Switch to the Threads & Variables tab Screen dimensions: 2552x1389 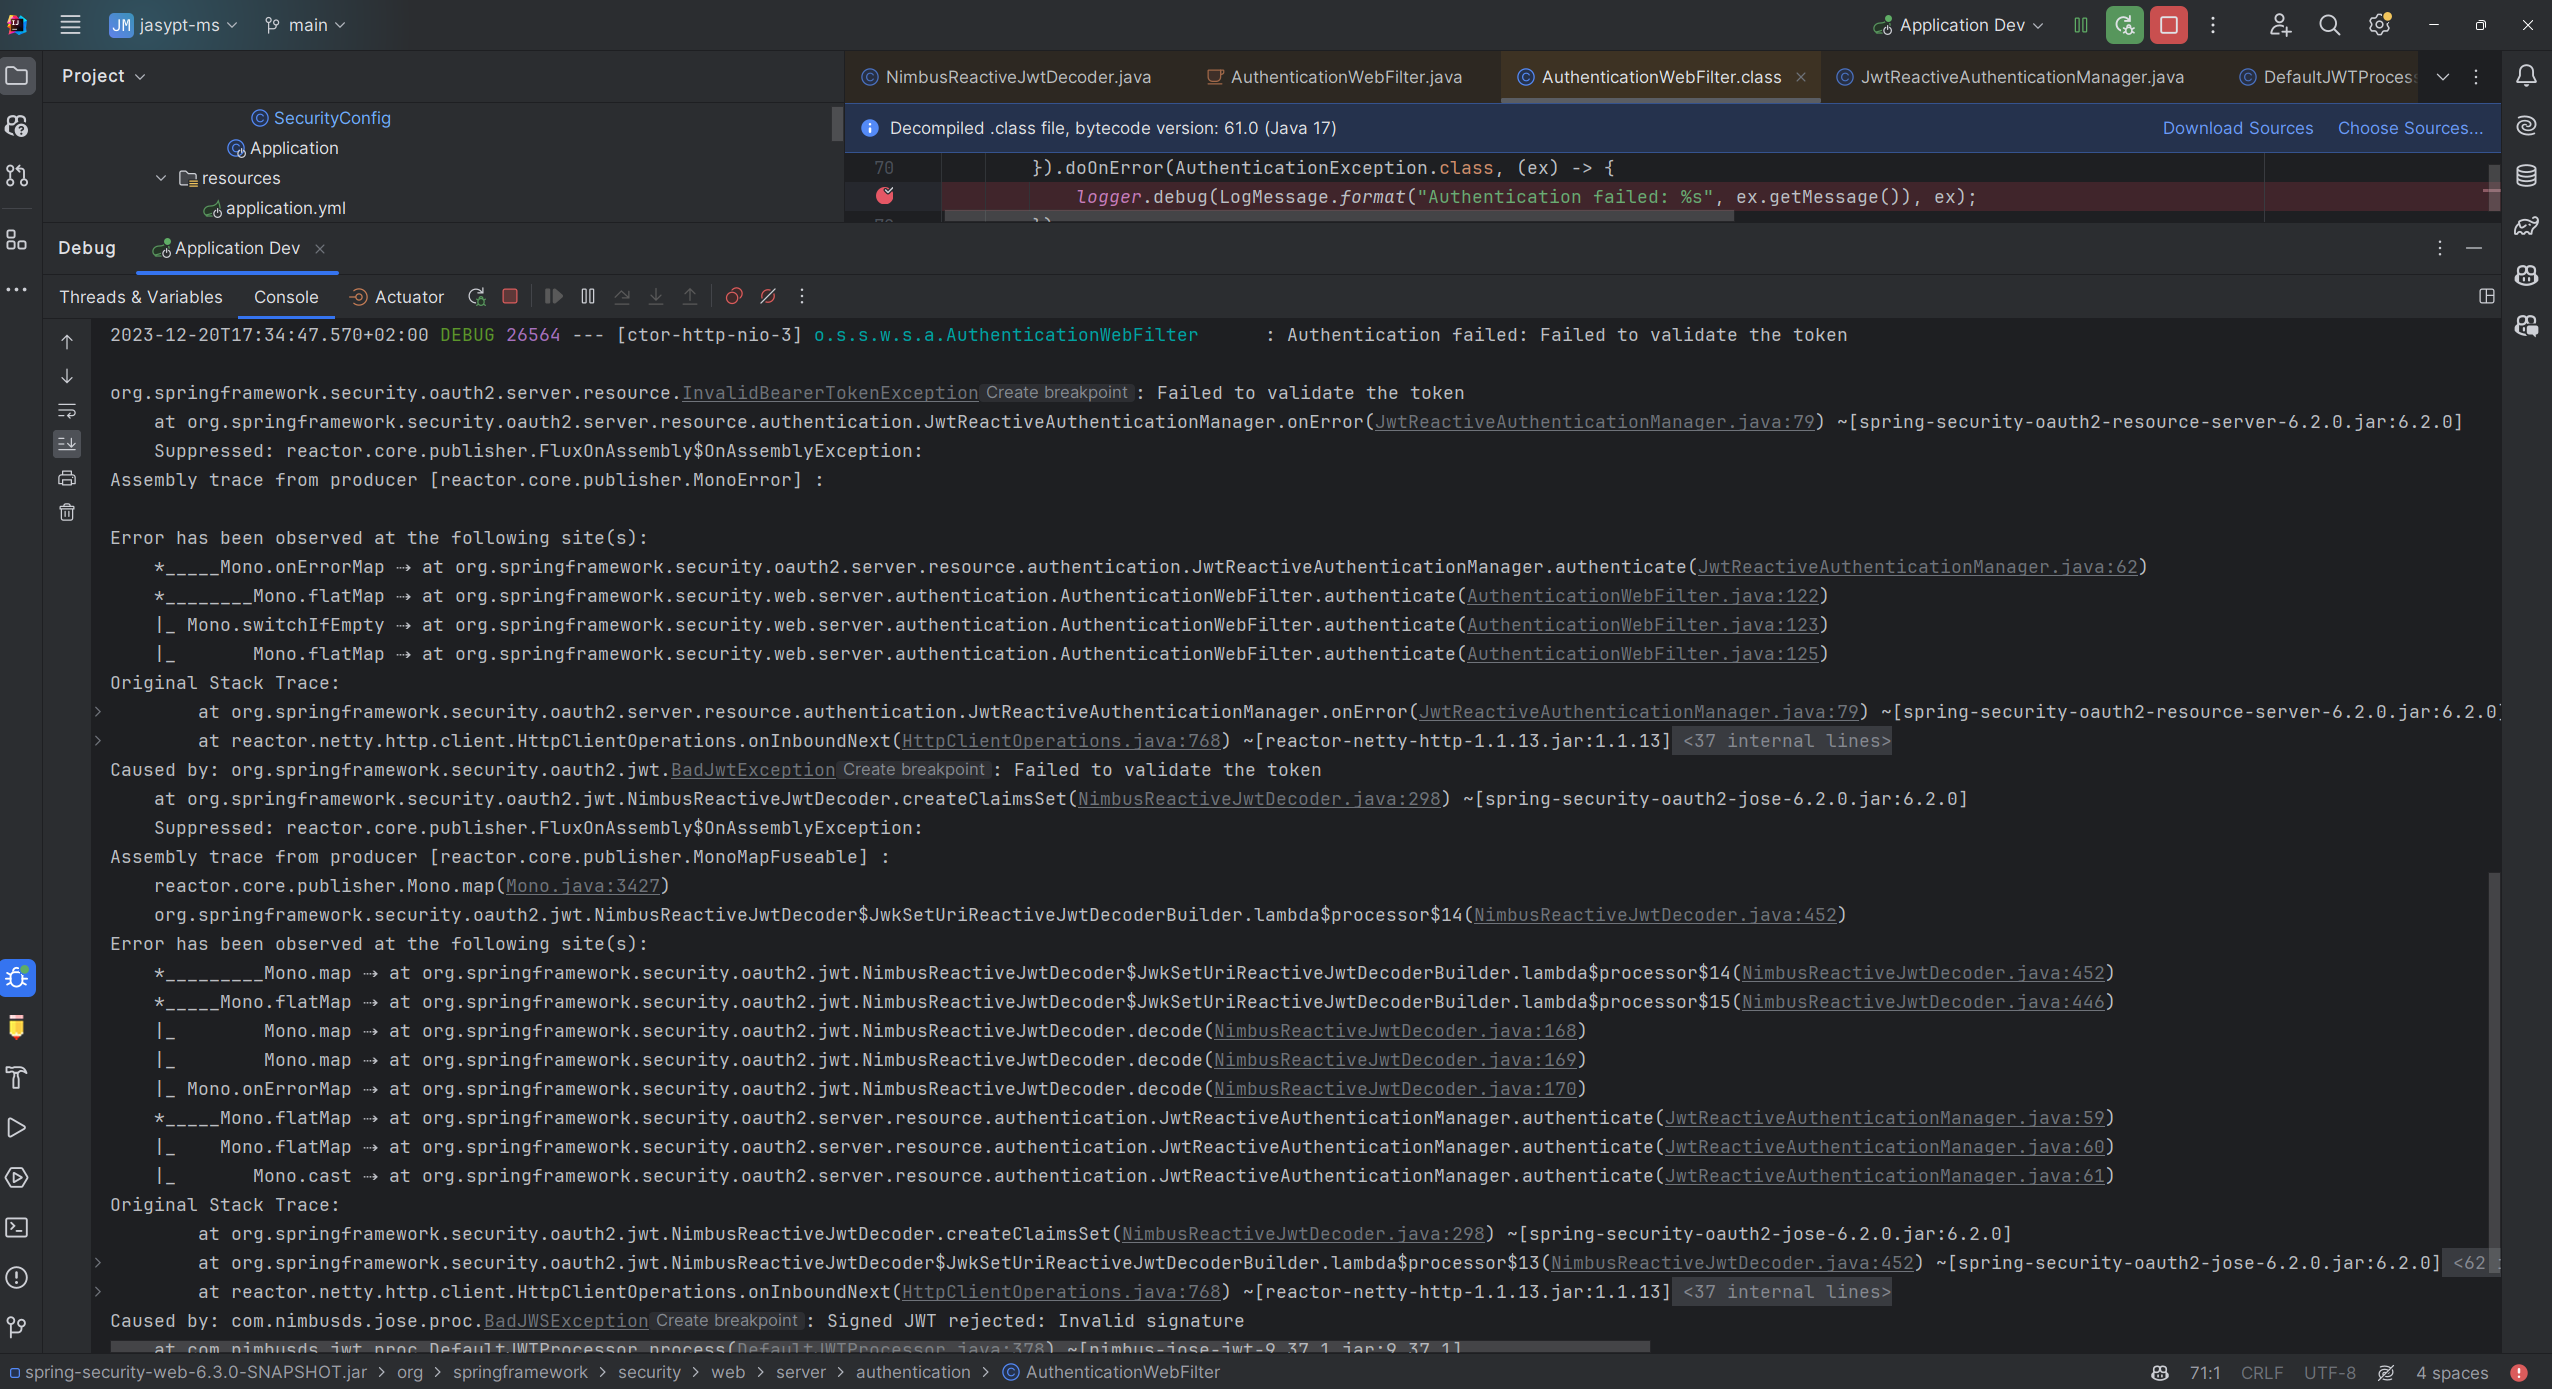pos(140,296)
